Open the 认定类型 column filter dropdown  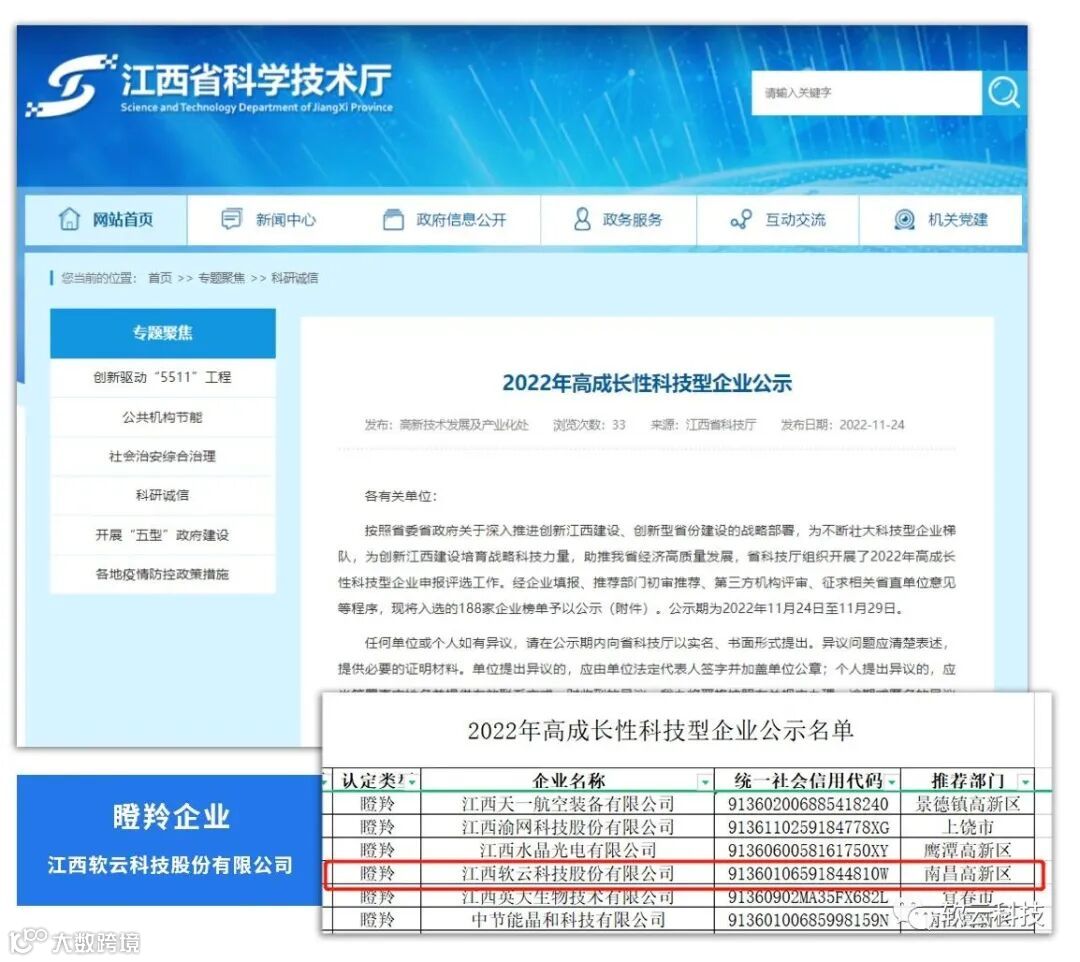(412, 782)
